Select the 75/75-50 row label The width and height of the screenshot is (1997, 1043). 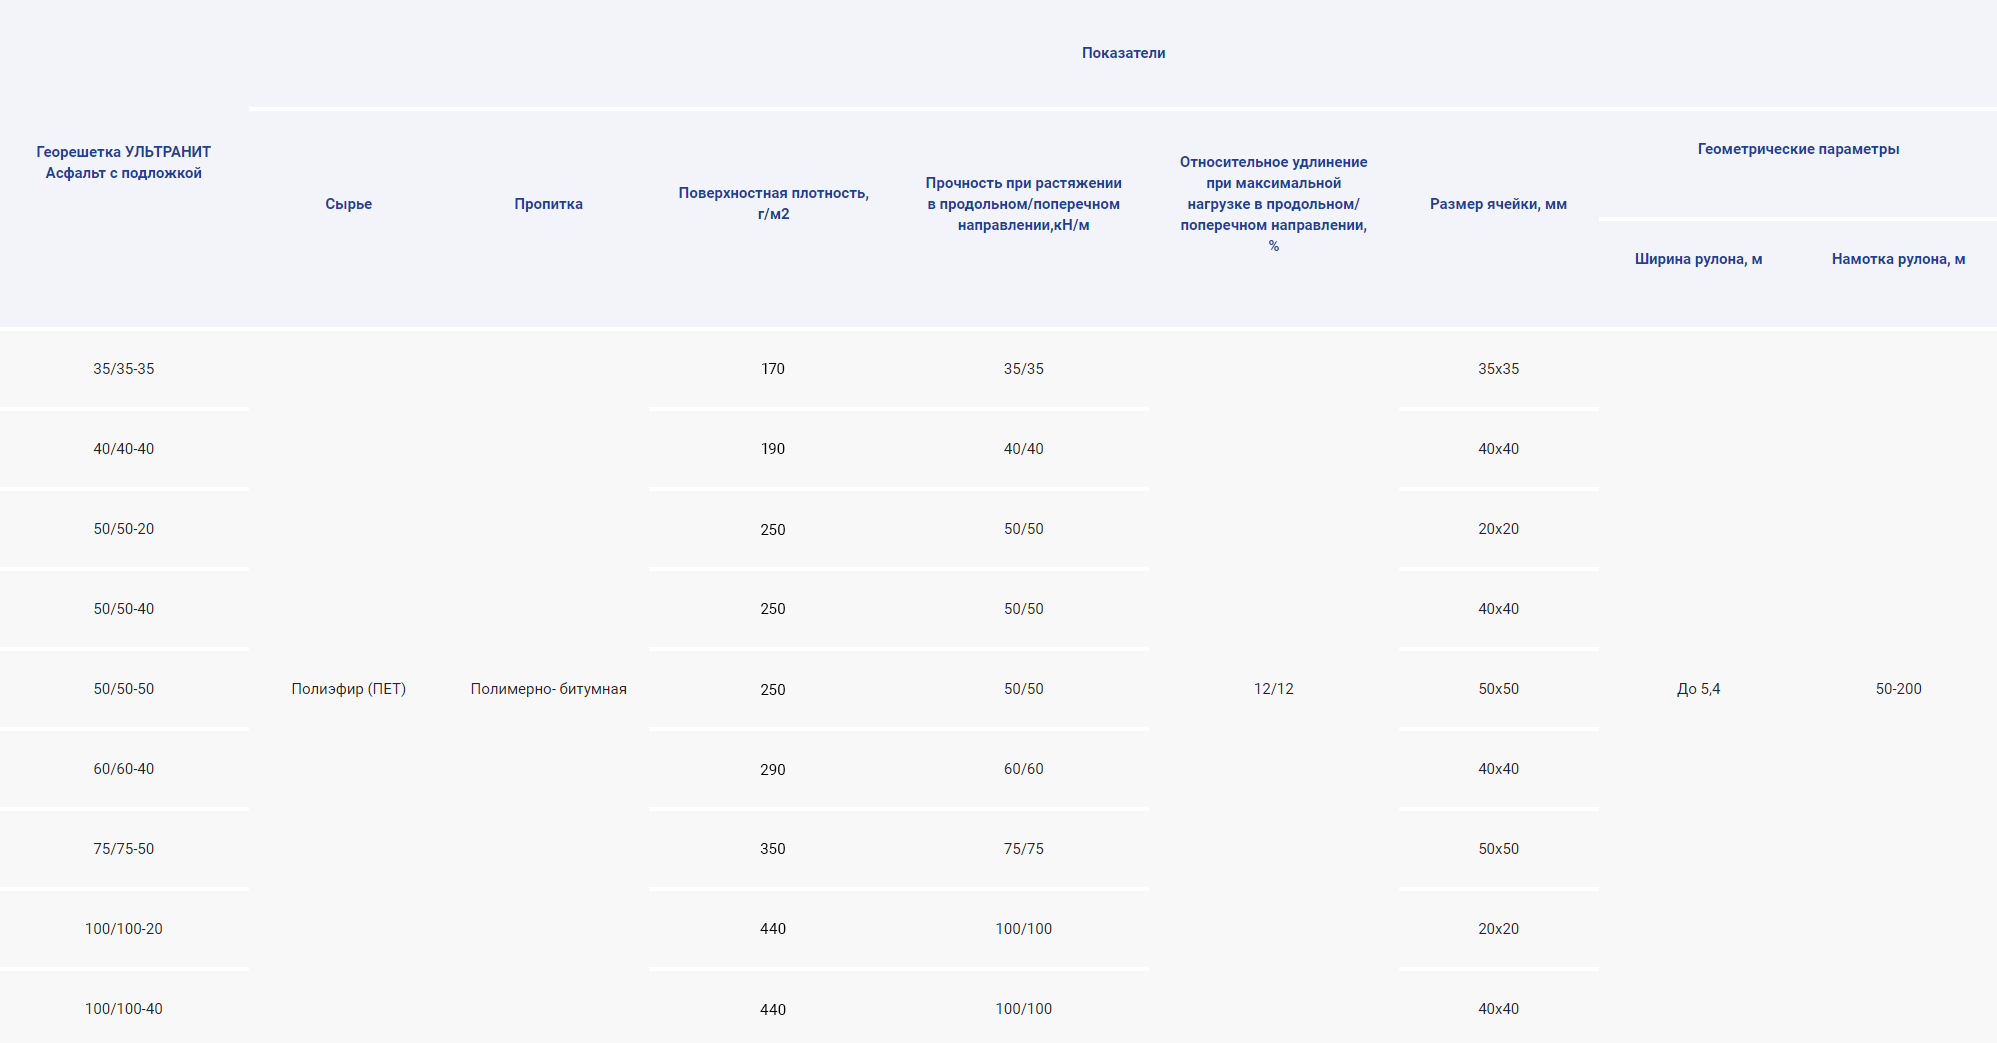pyautogui.click(x=124, y=849)
